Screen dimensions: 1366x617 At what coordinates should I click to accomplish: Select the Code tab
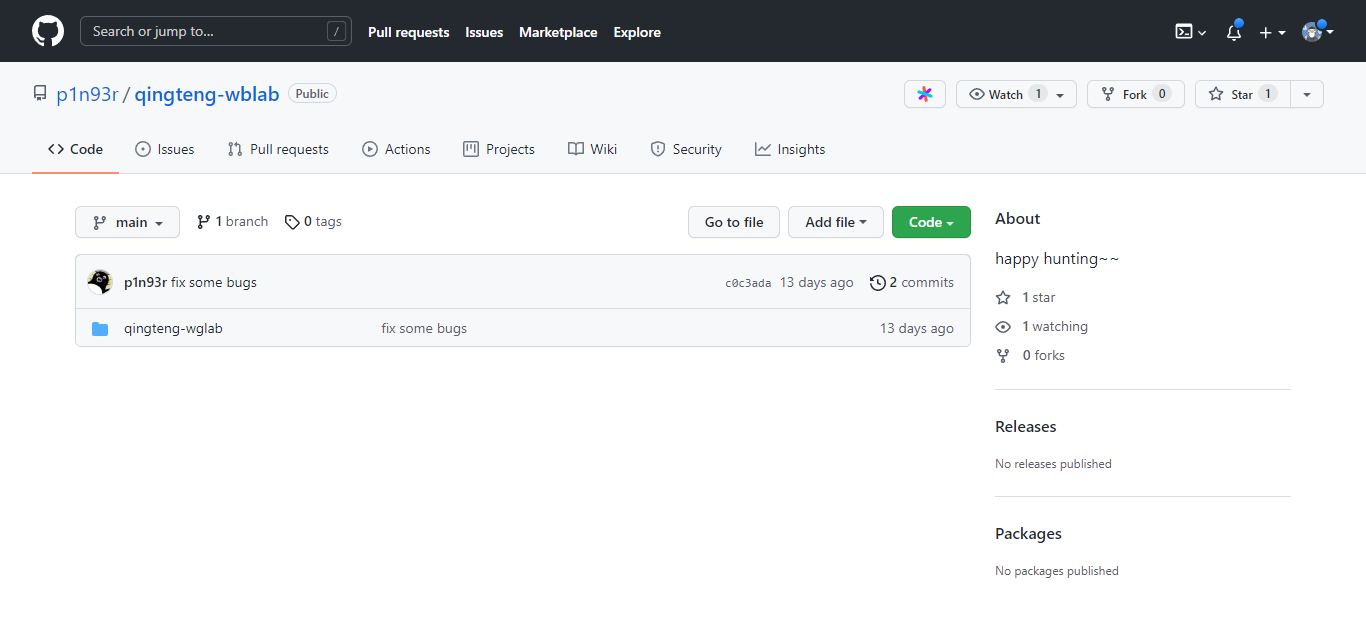point(76,149)
